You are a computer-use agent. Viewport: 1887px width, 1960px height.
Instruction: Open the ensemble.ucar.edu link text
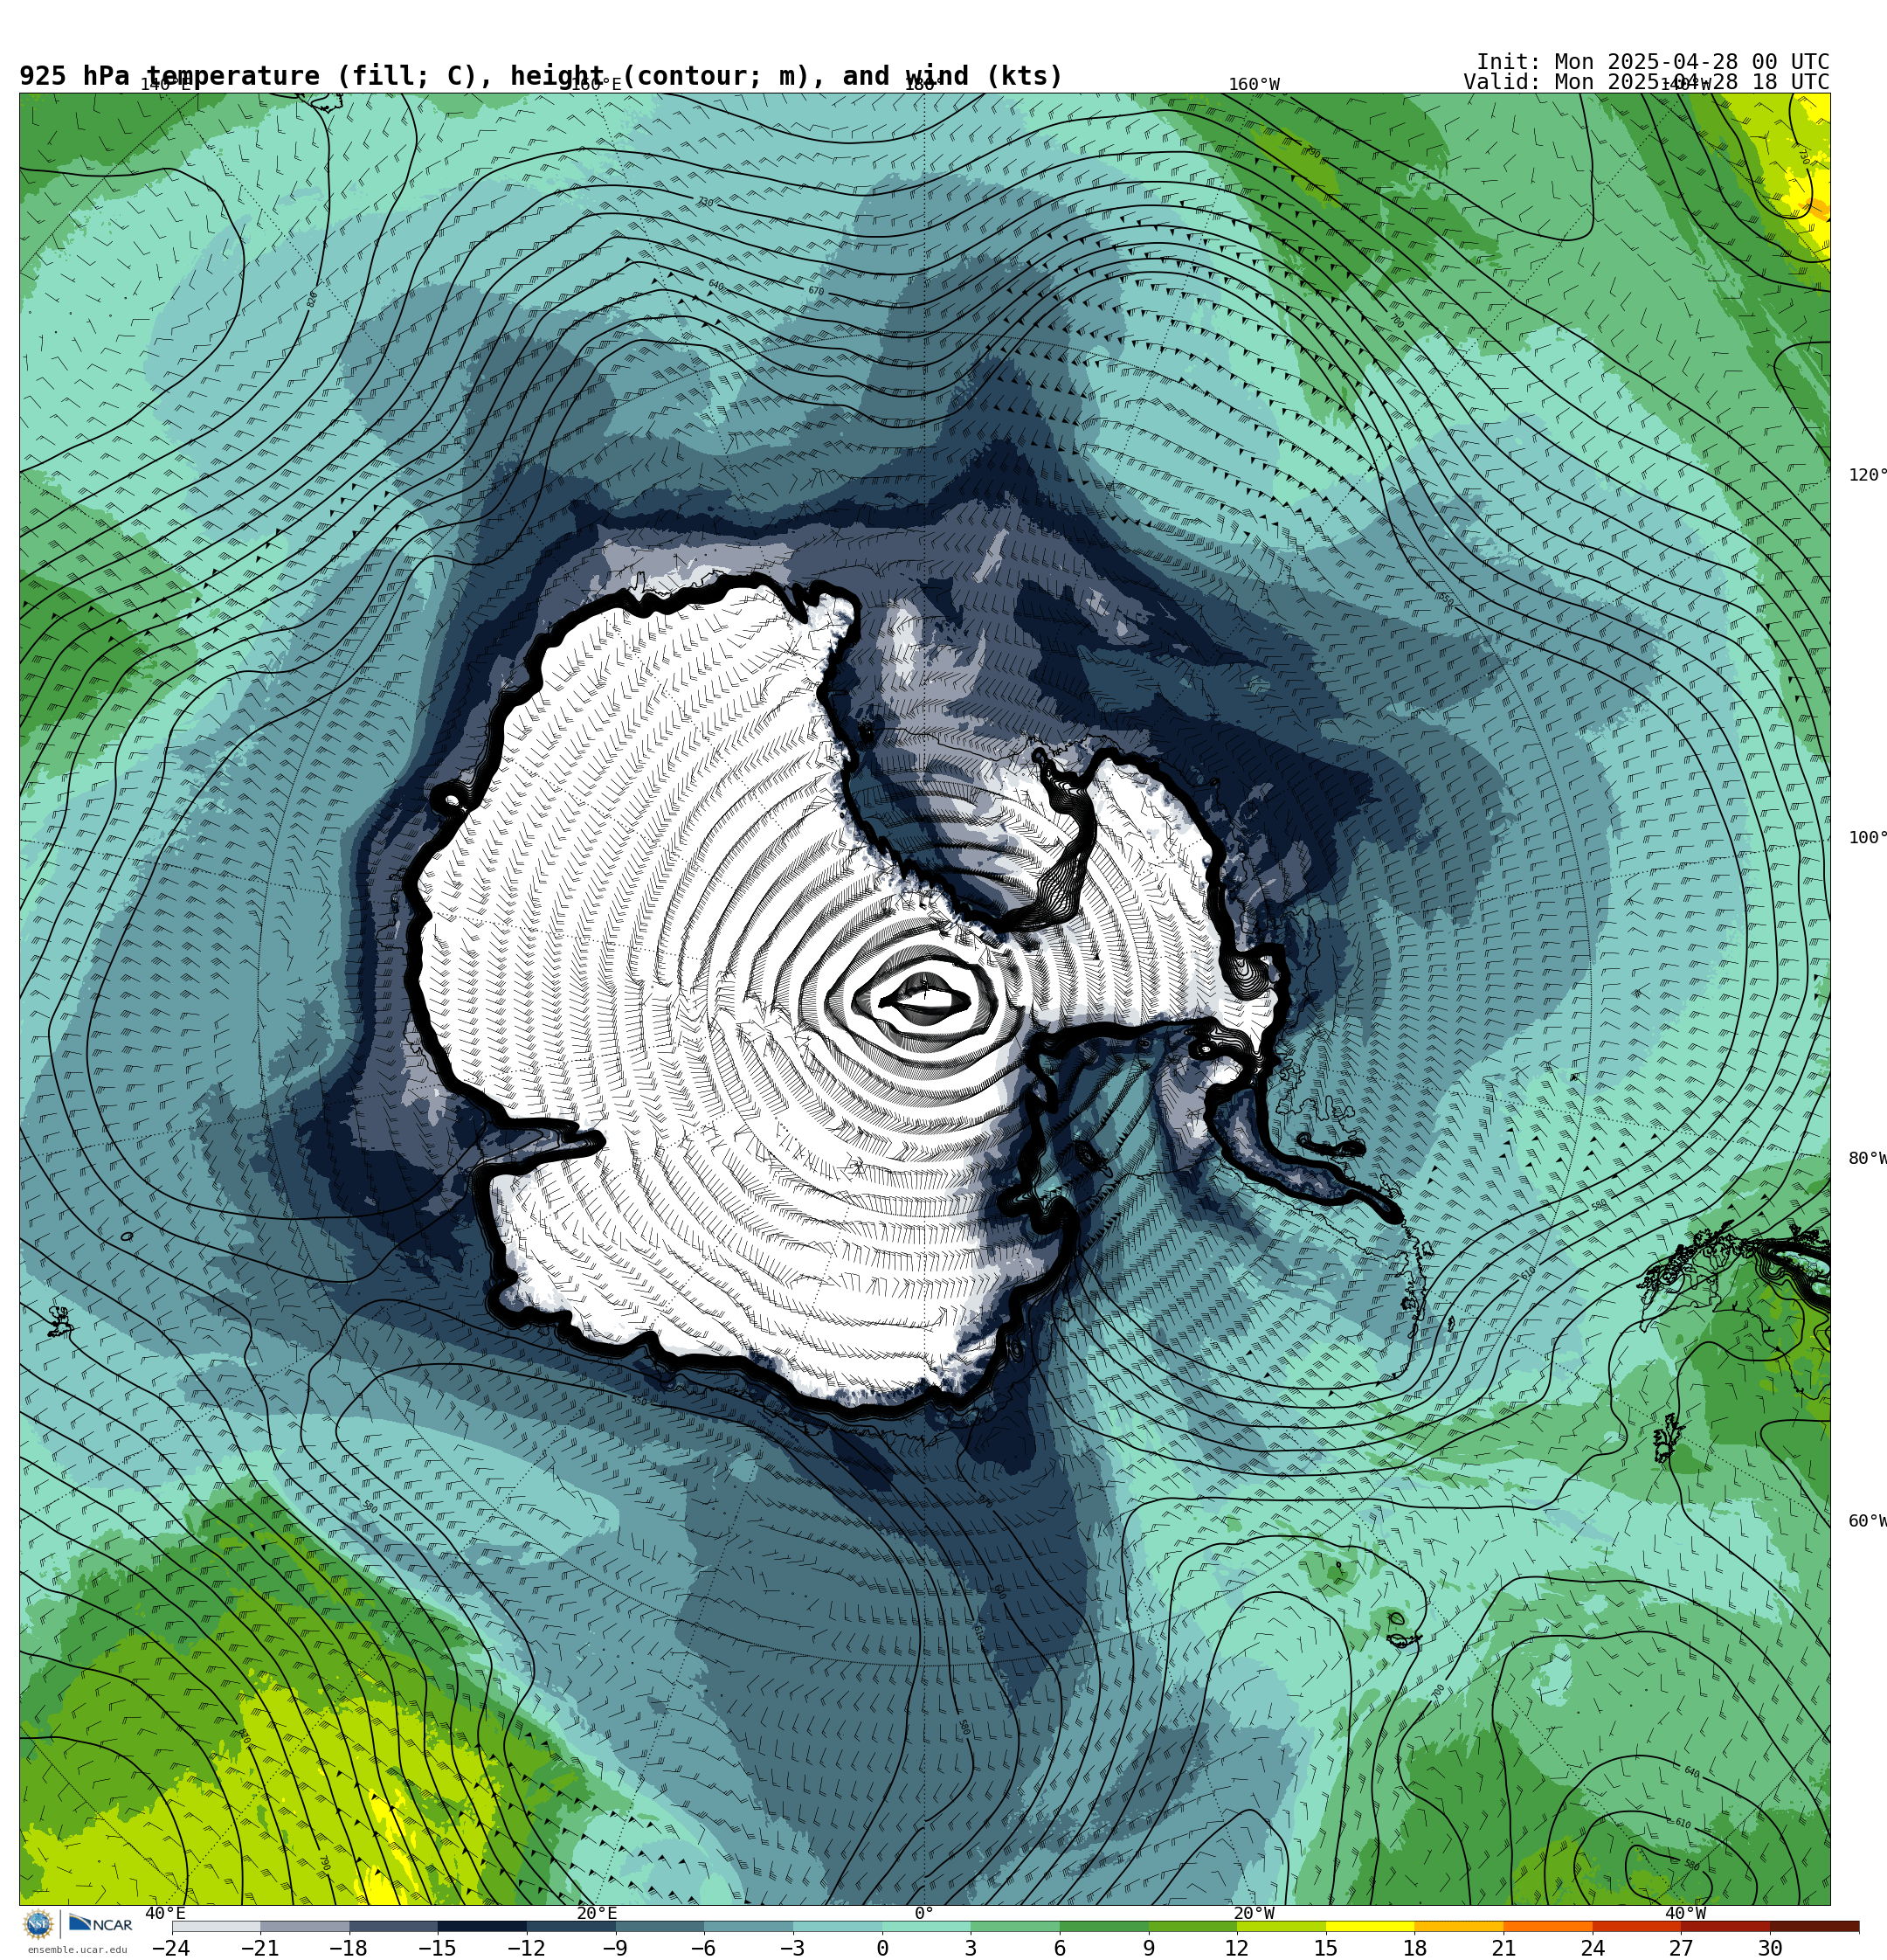pyautogui.click(x=77, y=1950)
